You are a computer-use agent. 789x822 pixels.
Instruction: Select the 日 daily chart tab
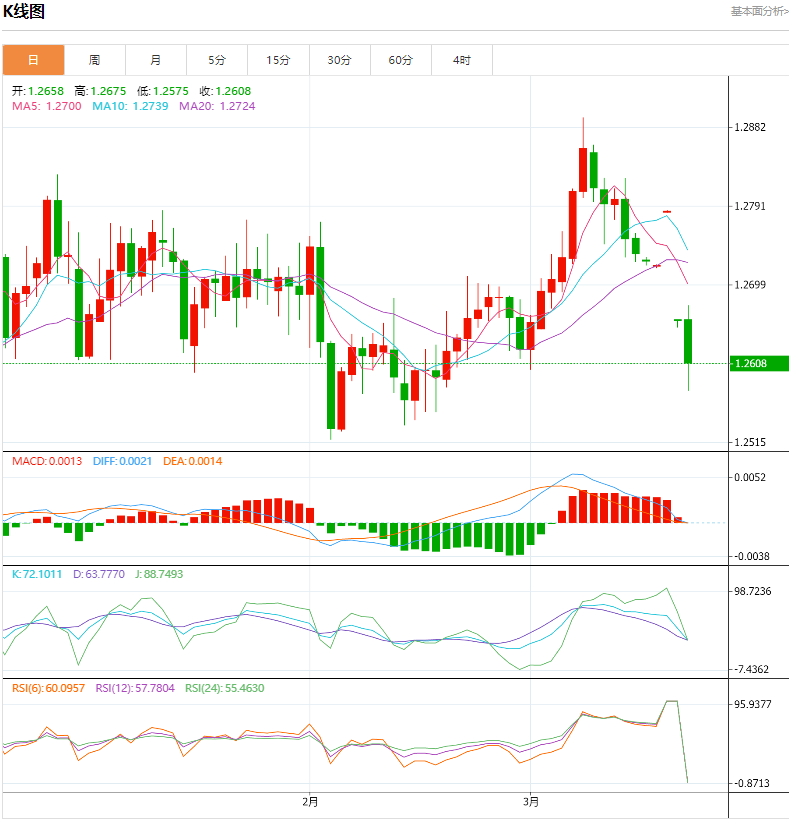coord(33,60)
